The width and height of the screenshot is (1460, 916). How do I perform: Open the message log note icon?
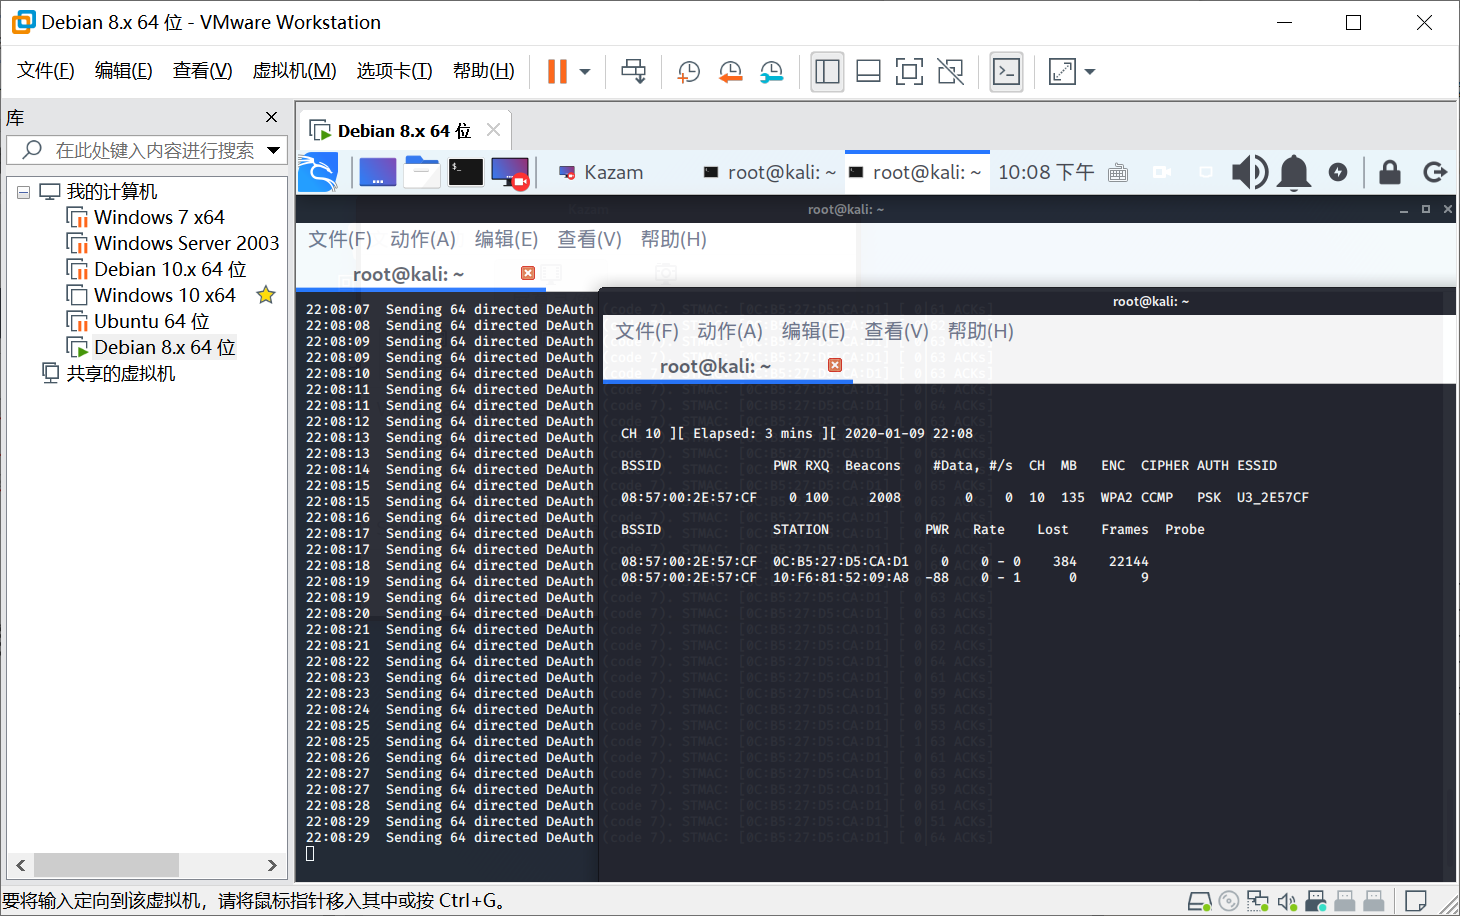coord(1415,901)
